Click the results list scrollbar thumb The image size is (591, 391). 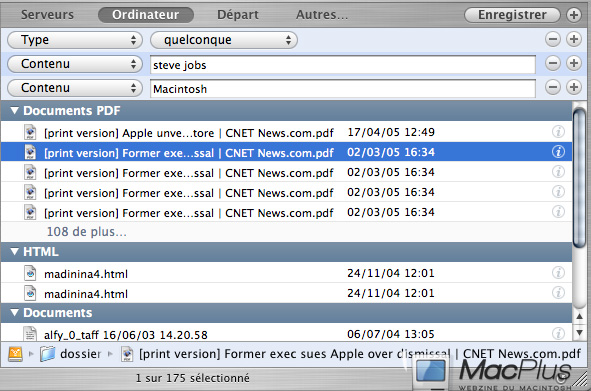coord(579,177)
